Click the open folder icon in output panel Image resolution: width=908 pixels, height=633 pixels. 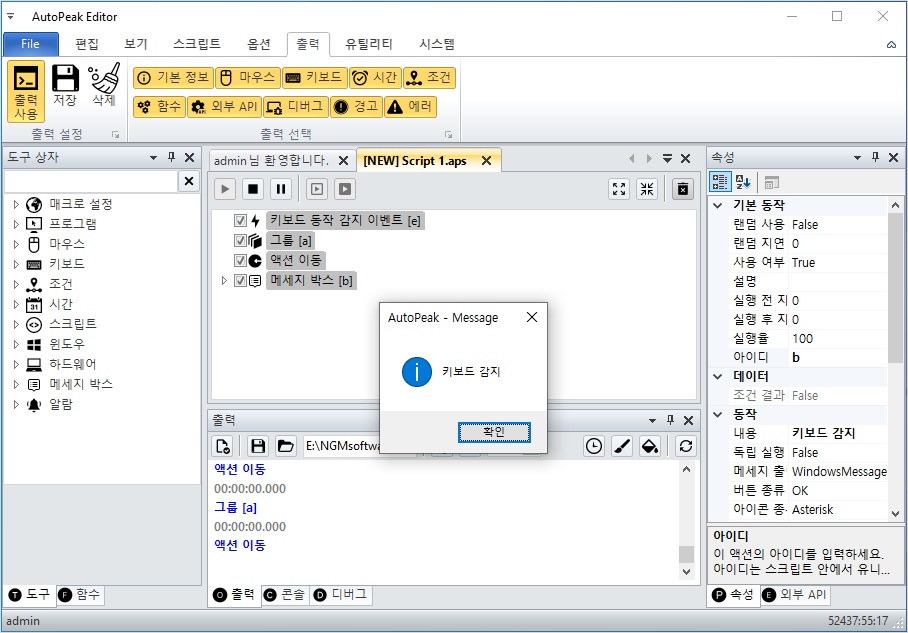pyautogui.click(x=285, y=446)
